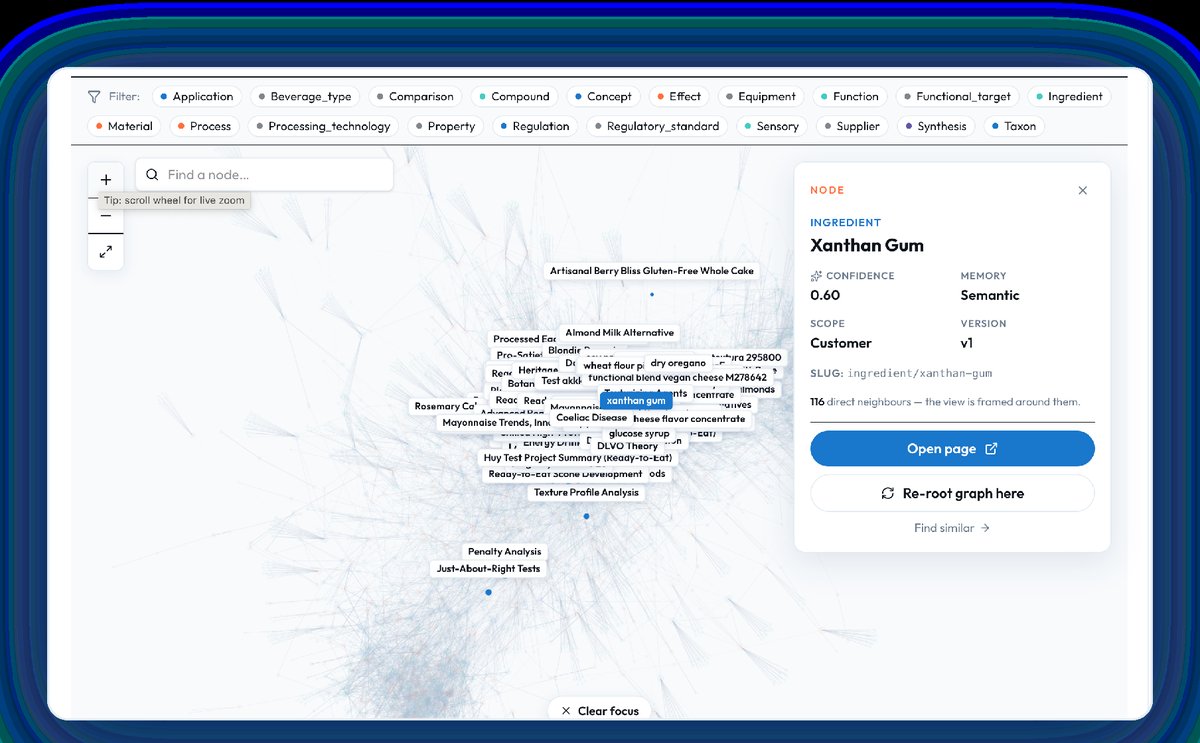Clear the graph focus

click(x=599, y=710)
